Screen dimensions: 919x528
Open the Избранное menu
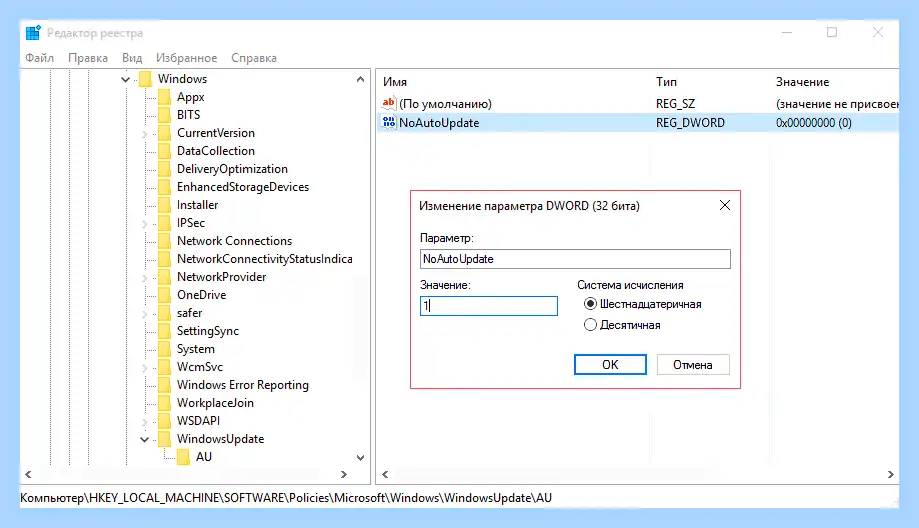[x=186, y=58]
